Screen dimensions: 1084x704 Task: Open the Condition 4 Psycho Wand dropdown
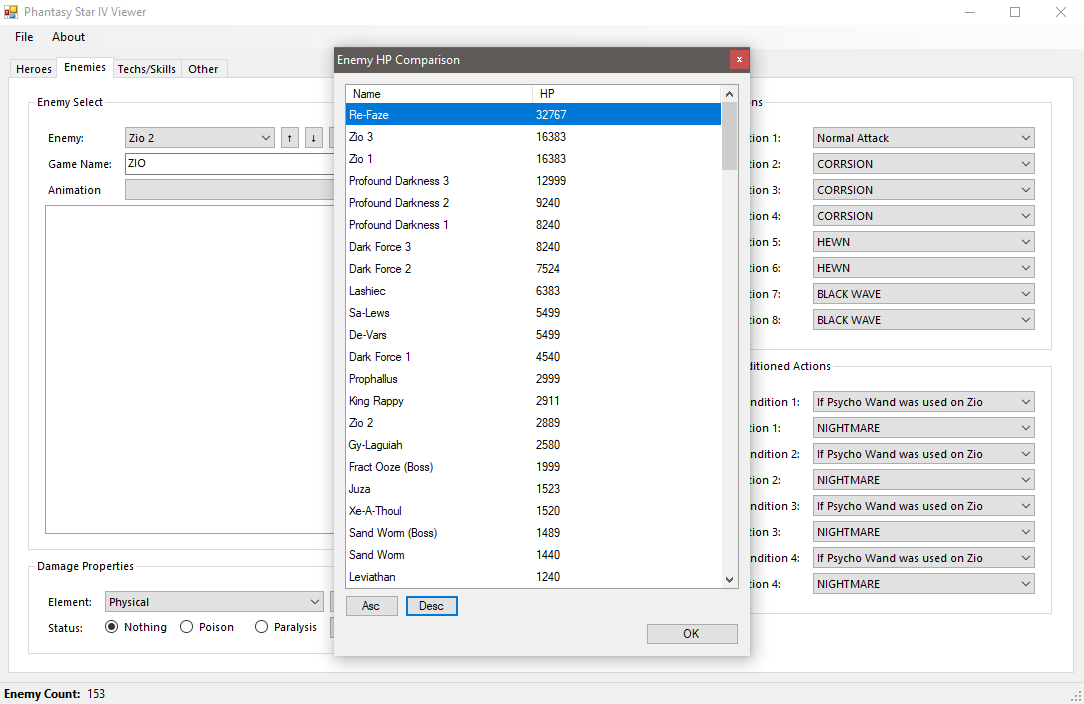[924, 558]
